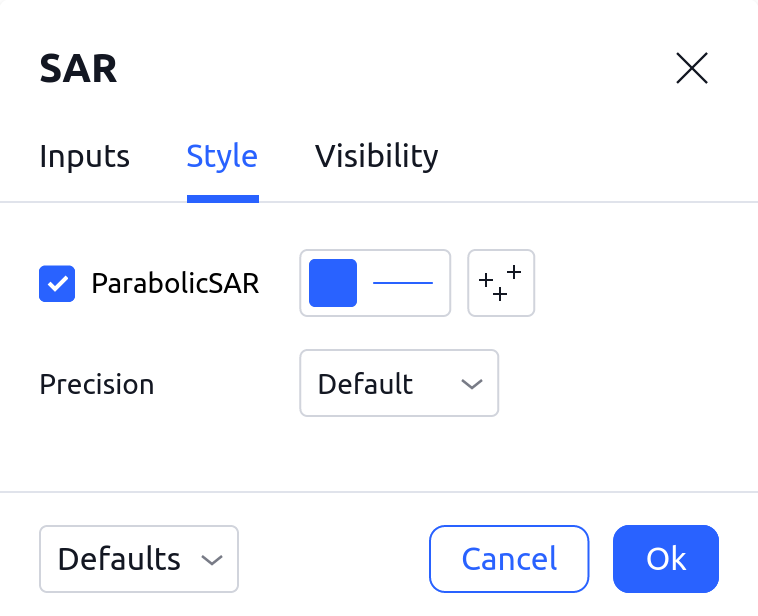Click the line style preview for ParabolicSAR

click(x=403, y=283)
